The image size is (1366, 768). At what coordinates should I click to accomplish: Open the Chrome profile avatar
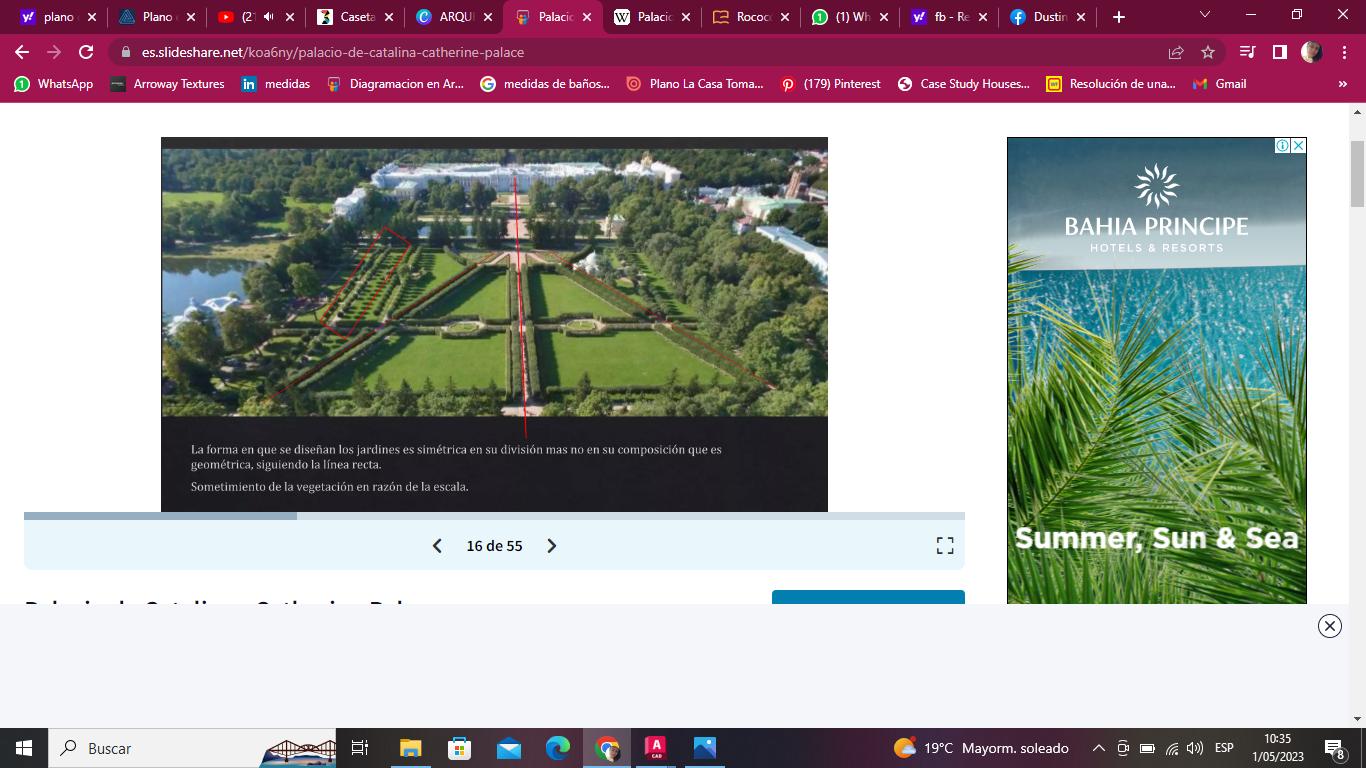click(x=1311, y=52)
